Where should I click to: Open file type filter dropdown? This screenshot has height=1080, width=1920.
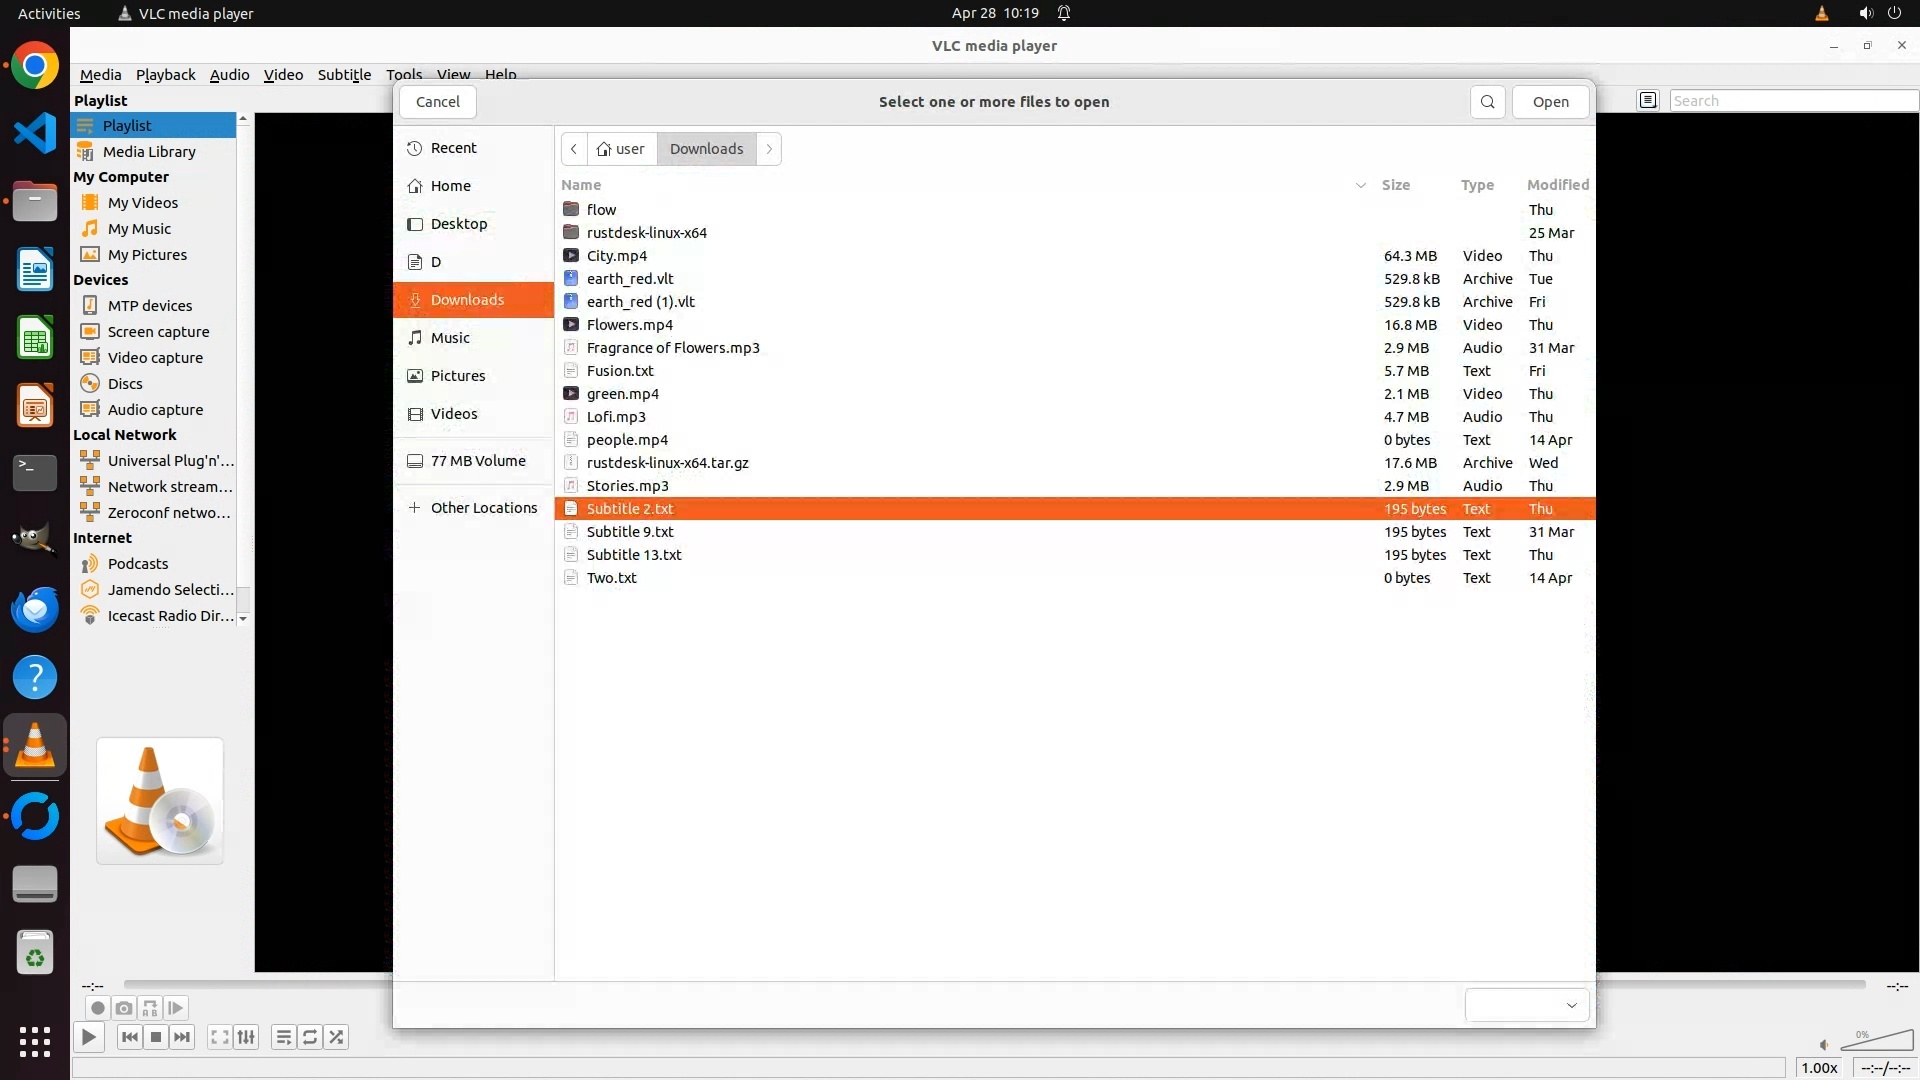click(1526, 1005)
